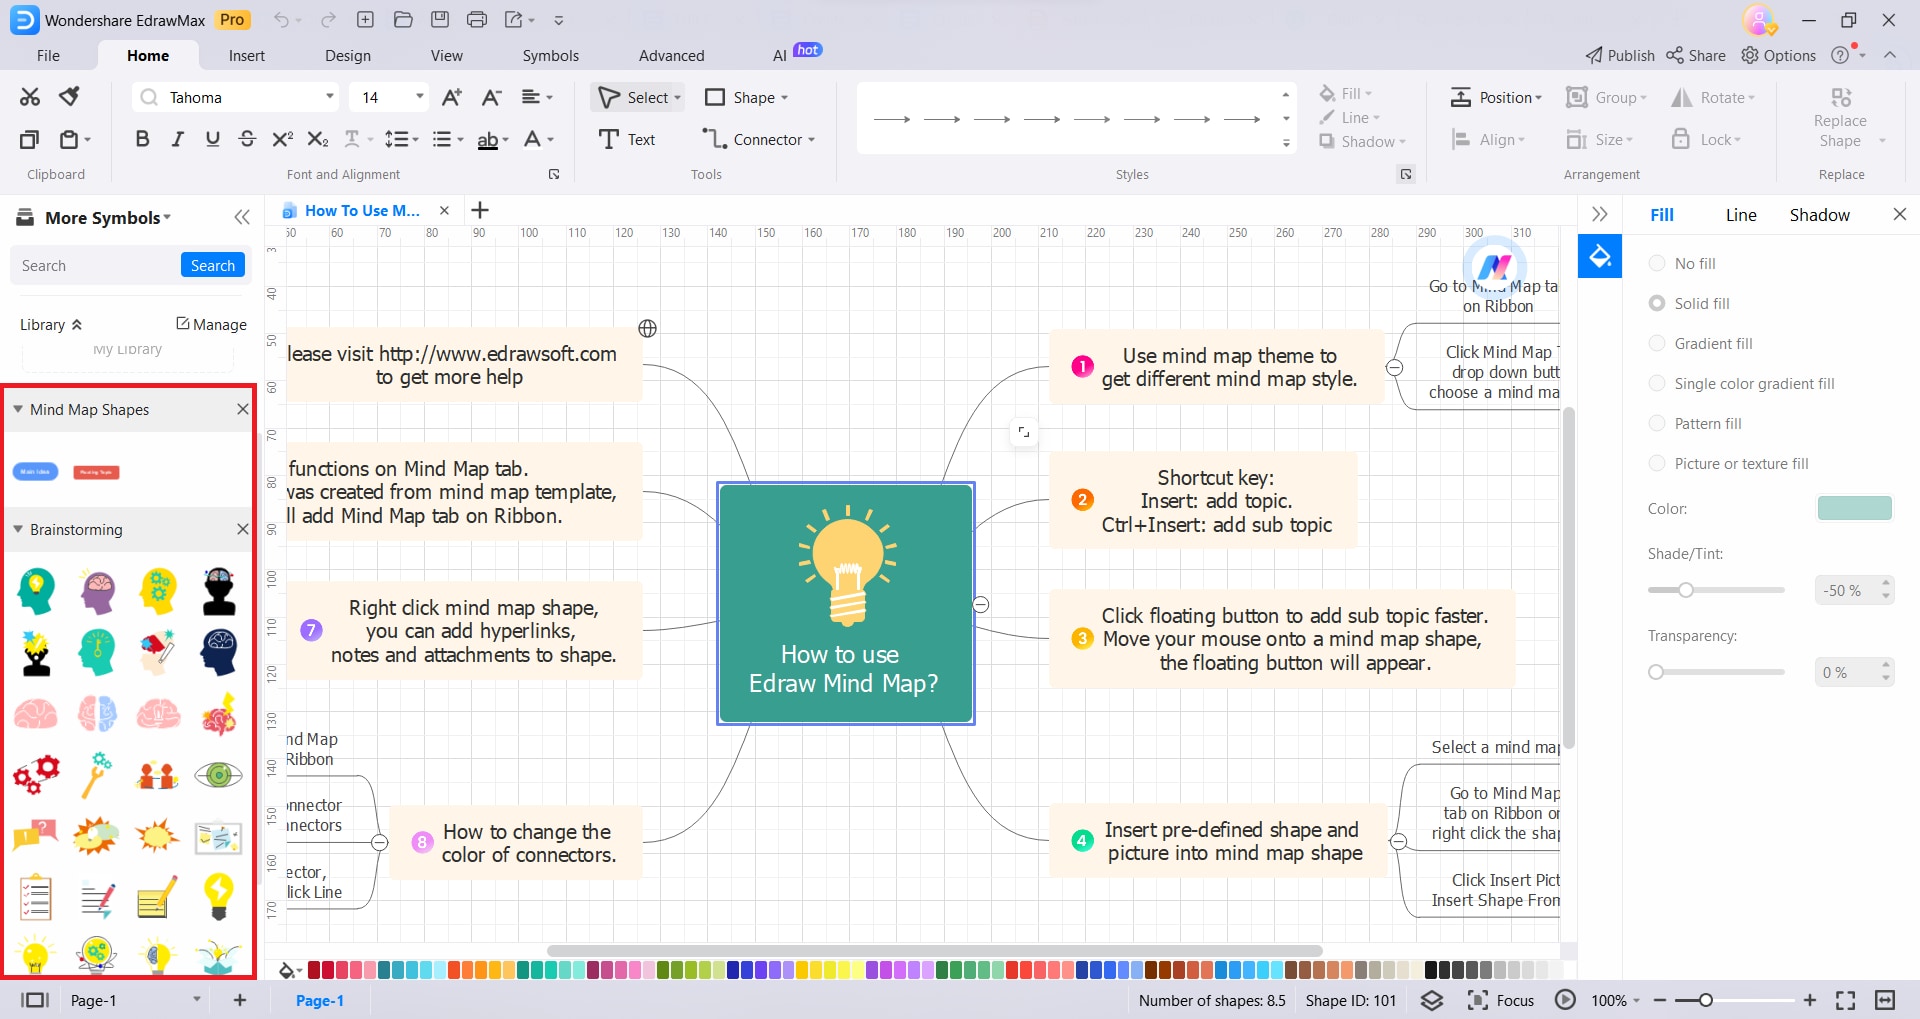
Task: Click the symbols Search input field
Action: click(96, 265)
